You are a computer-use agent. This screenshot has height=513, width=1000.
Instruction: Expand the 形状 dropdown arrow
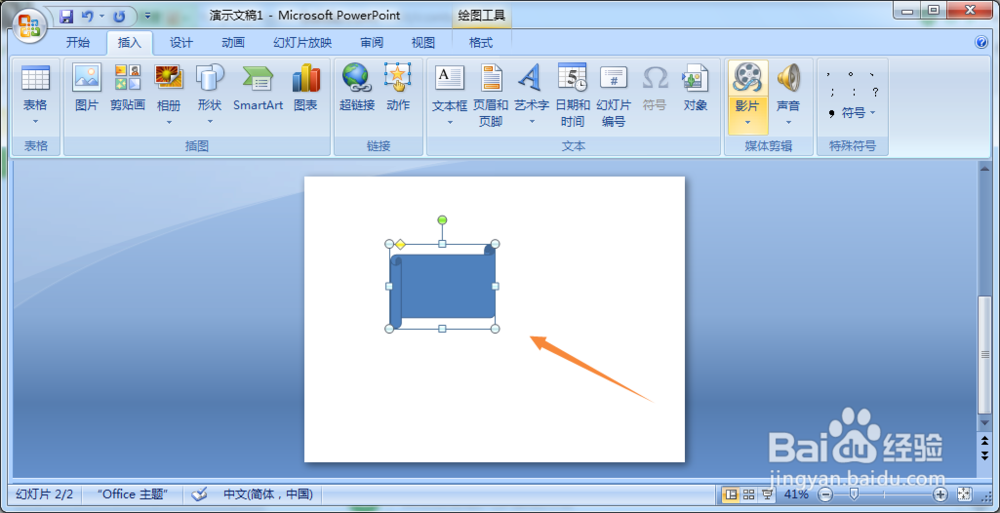(x=210, y=121)
